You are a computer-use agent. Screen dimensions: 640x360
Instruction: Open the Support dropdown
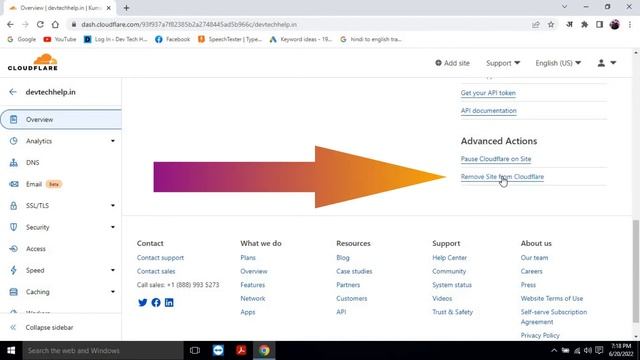pos(503,63)
